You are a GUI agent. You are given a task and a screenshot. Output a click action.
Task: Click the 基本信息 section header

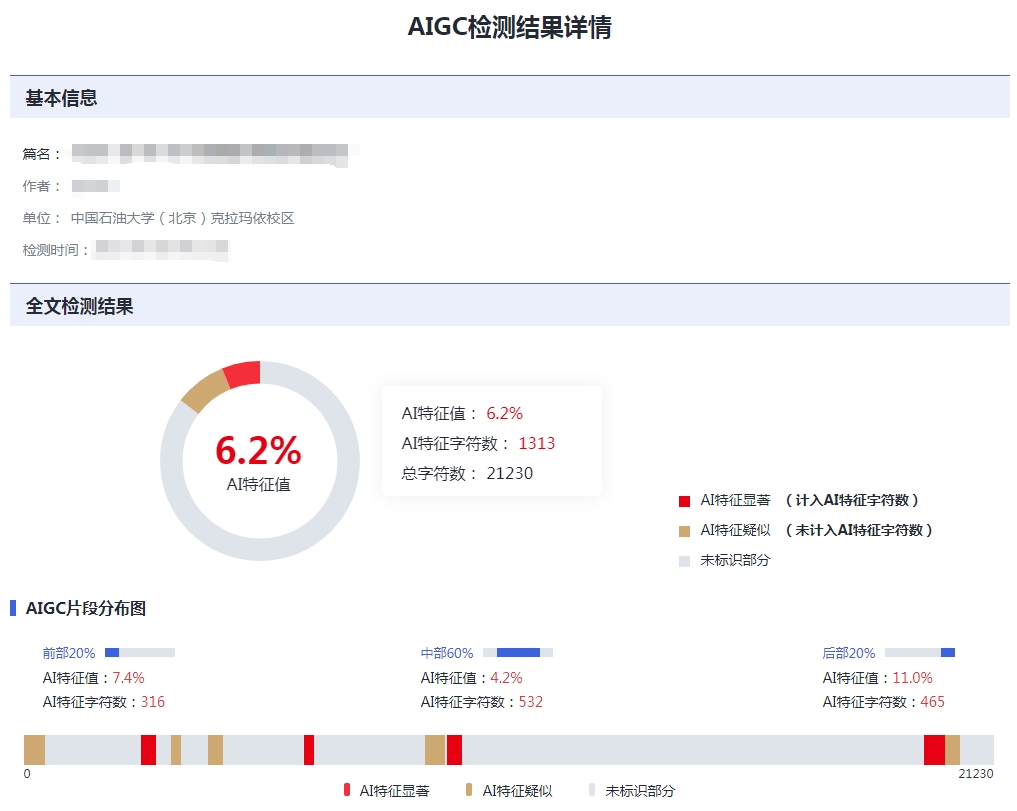coord(61,98)
